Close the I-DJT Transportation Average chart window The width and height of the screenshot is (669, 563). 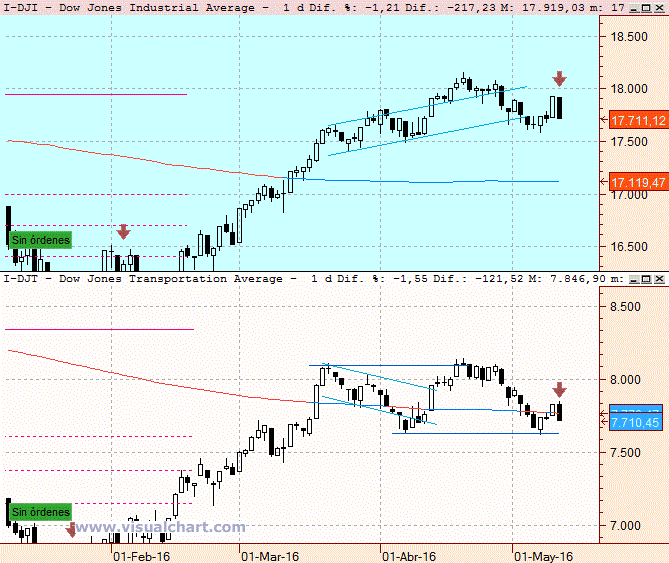point(659,279)
